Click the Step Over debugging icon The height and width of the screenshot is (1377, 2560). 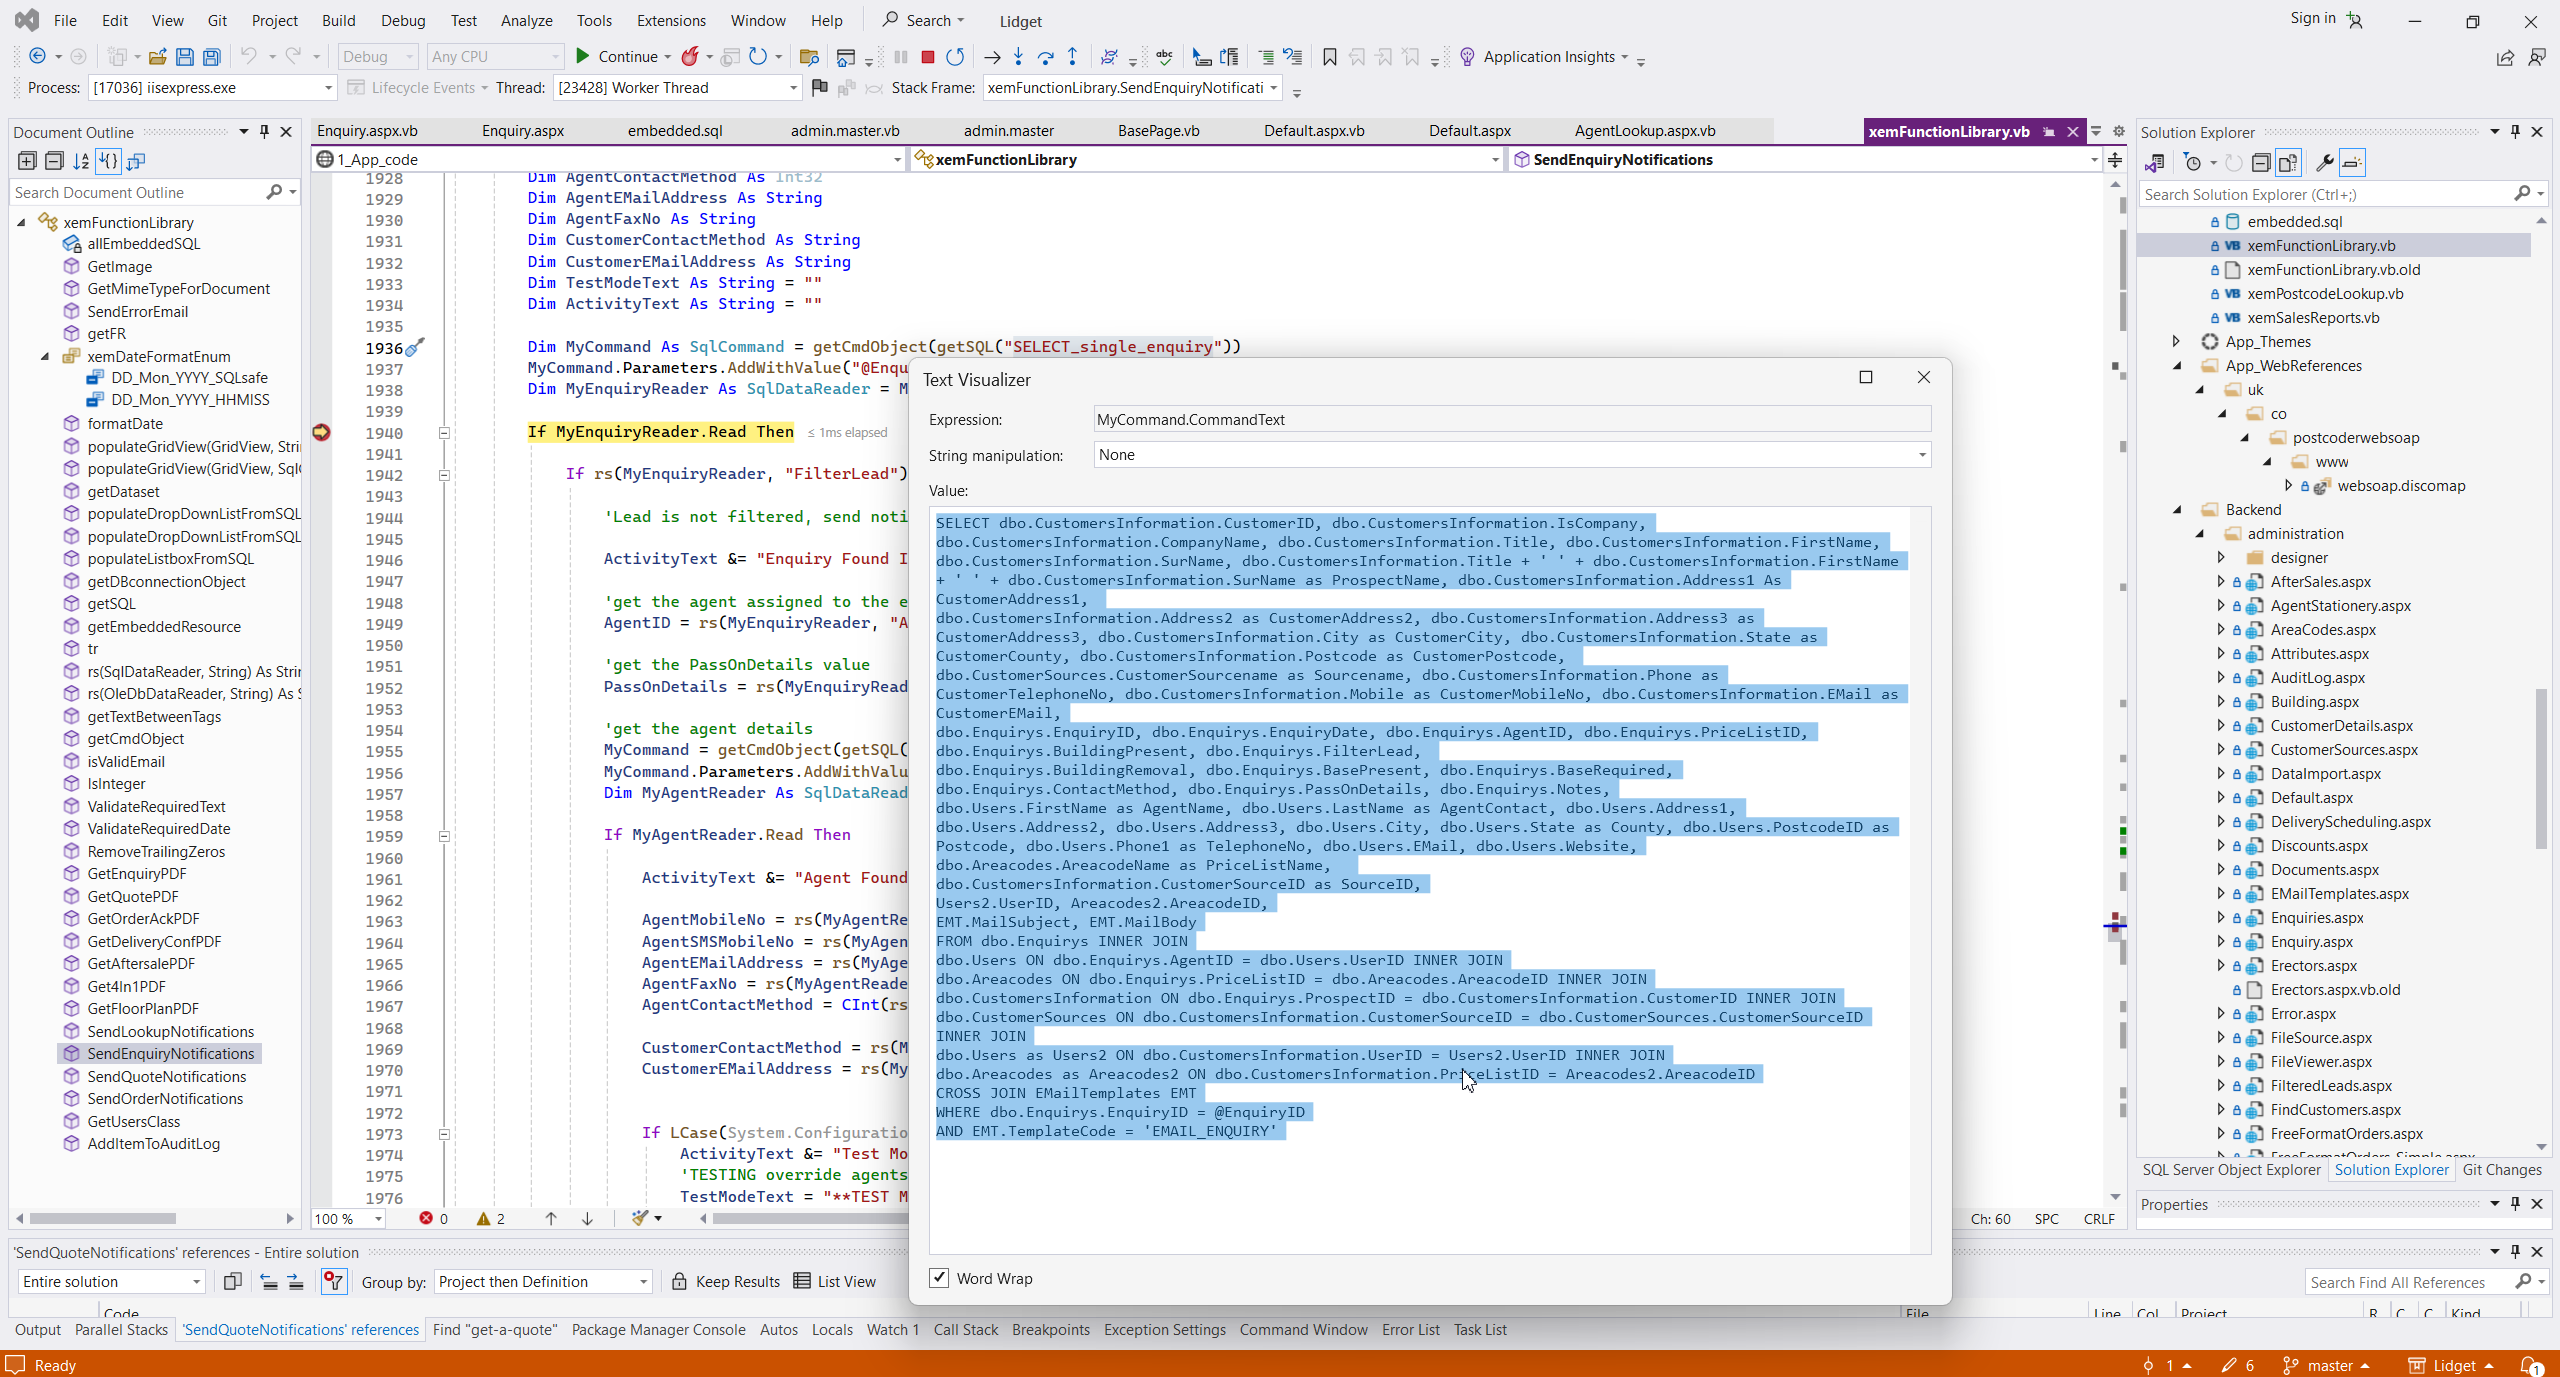pyautogui.click(x=1045, y=57)
